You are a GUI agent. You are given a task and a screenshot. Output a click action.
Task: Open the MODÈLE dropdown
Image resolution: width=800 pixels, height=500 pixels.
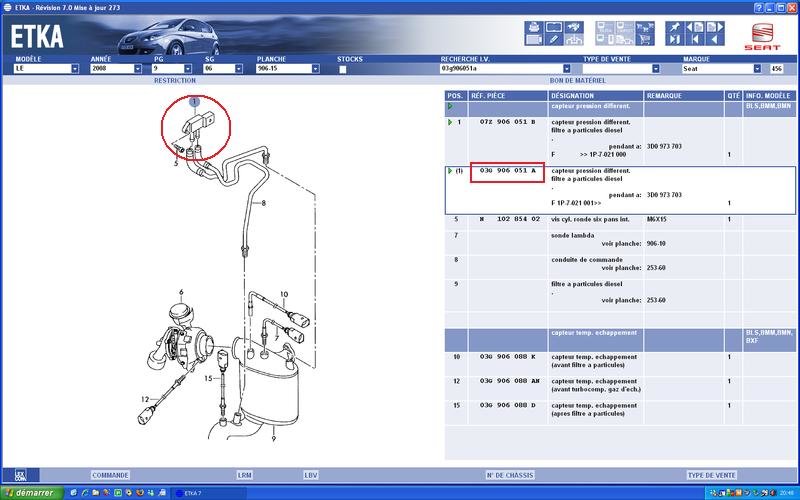[x=75, y=69]
